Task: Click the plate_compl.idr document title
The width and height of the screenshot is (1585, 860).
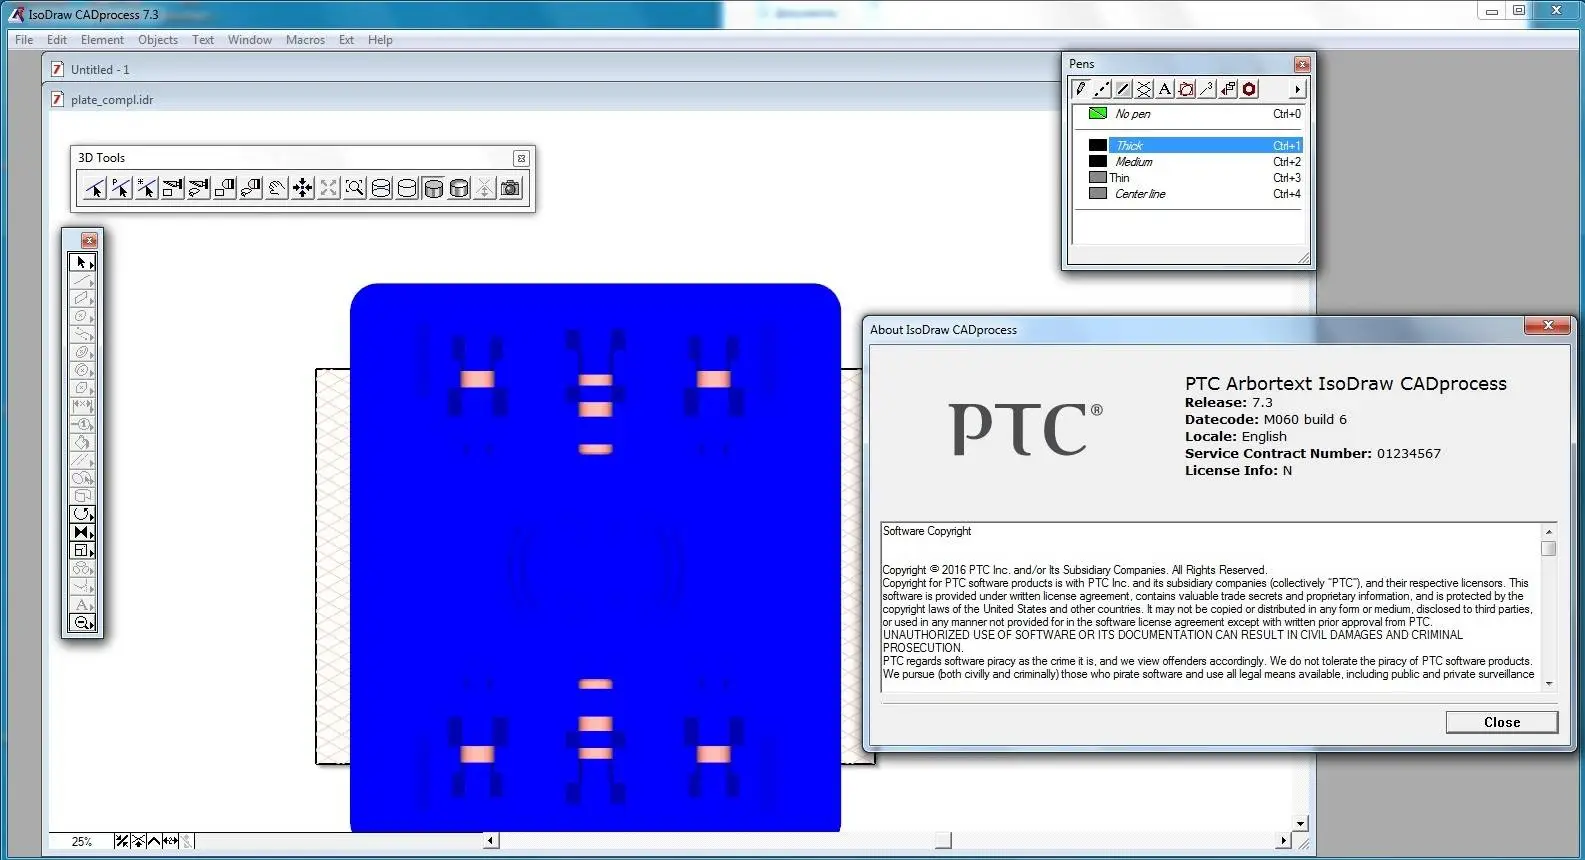Action: pyautogui.click(x=112, y=100)
